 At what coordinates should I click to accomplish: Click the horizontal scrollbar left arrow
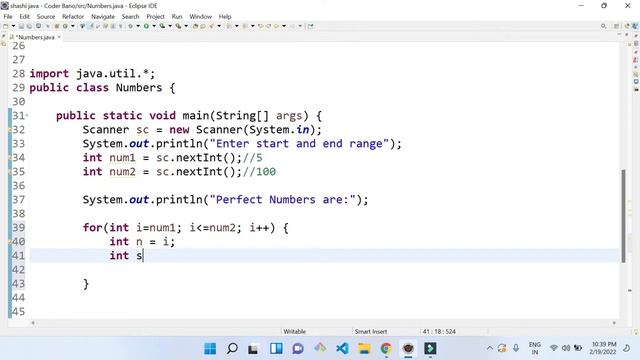point(33,323)
